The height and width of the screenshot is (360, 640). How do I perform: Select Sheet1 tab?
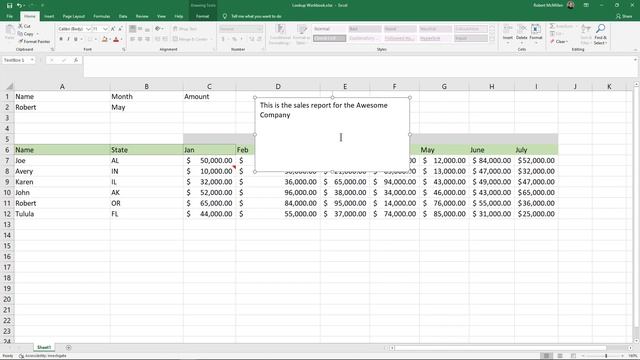point(44,348)
